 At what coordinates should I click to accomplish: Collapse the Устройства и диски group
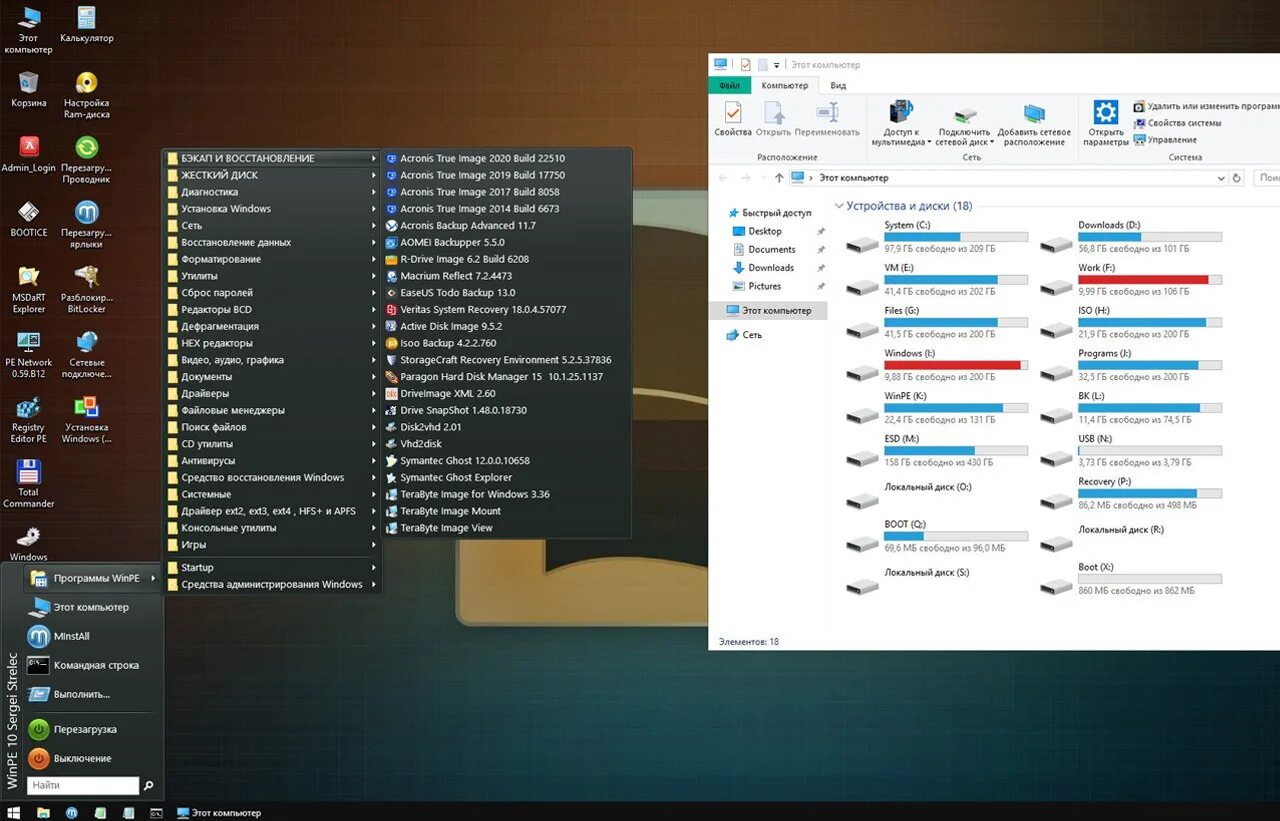838,206
